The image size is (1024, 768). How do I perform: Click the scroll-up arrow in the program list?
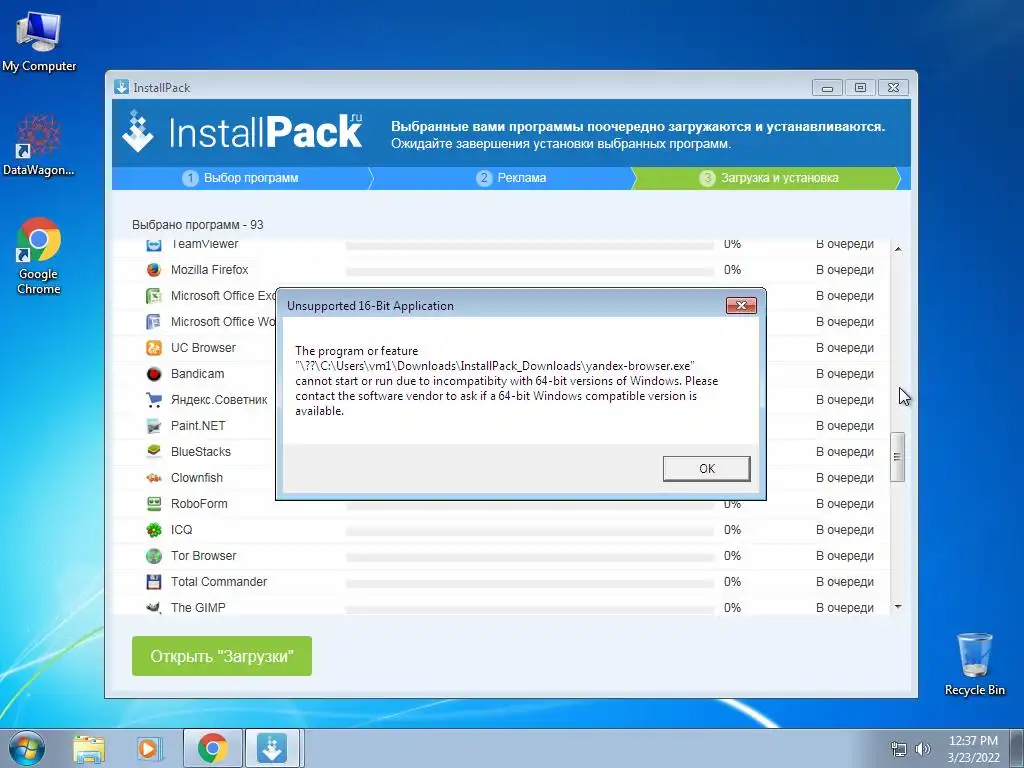pos(898,249)
